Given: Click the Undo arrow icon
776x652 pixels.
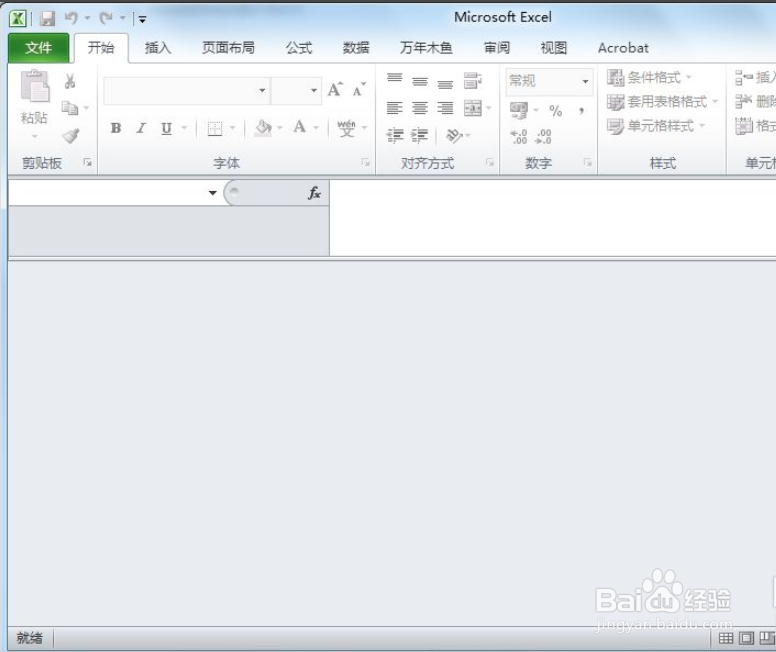Looking at the screenshot, I should point(71,18).
